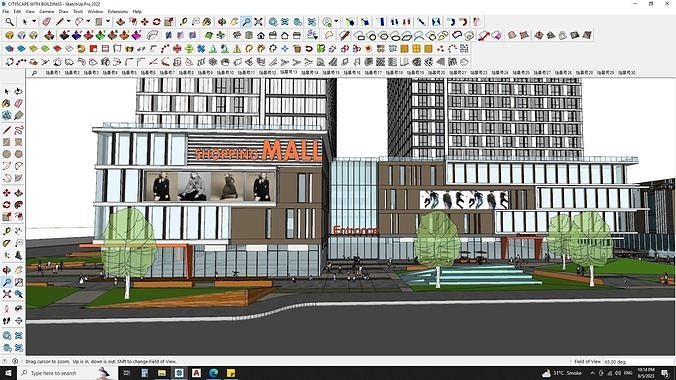Select the arrow Select tool in top toolbar
The width and height of the screenshot is (676, 380).
[25, 22]
